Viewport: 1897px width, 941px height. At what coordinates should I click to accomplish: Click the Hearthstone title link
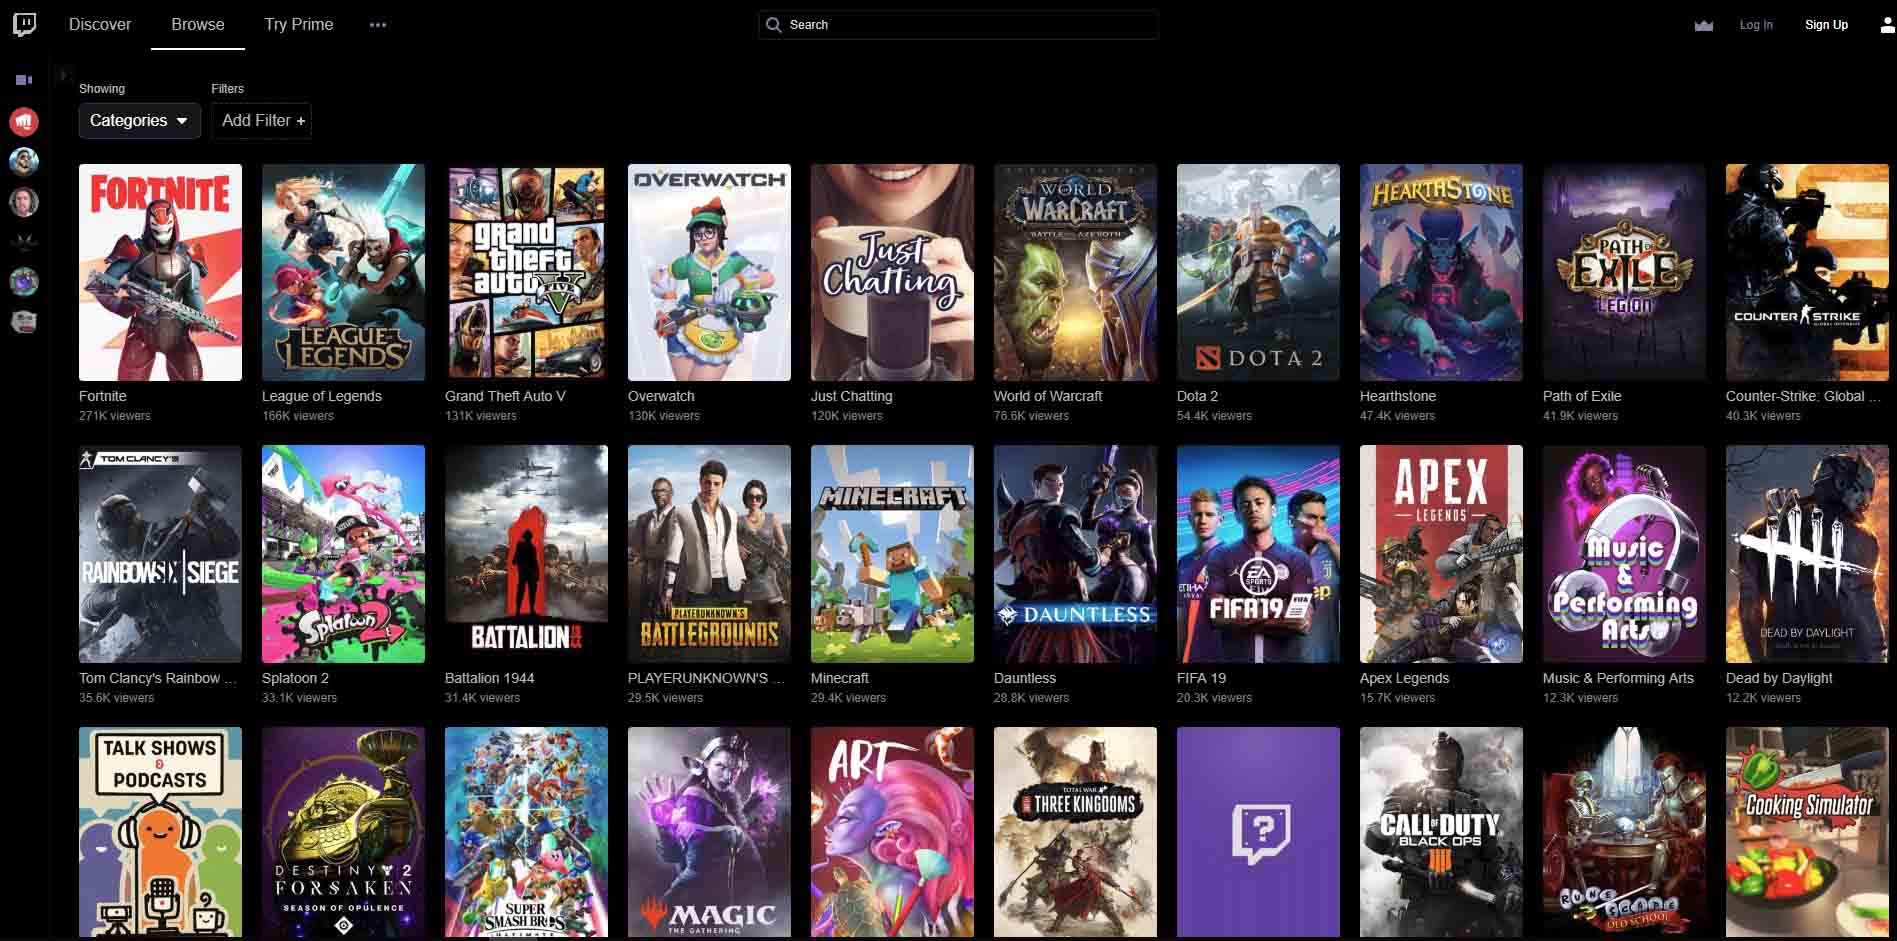tap(1398, 396)
